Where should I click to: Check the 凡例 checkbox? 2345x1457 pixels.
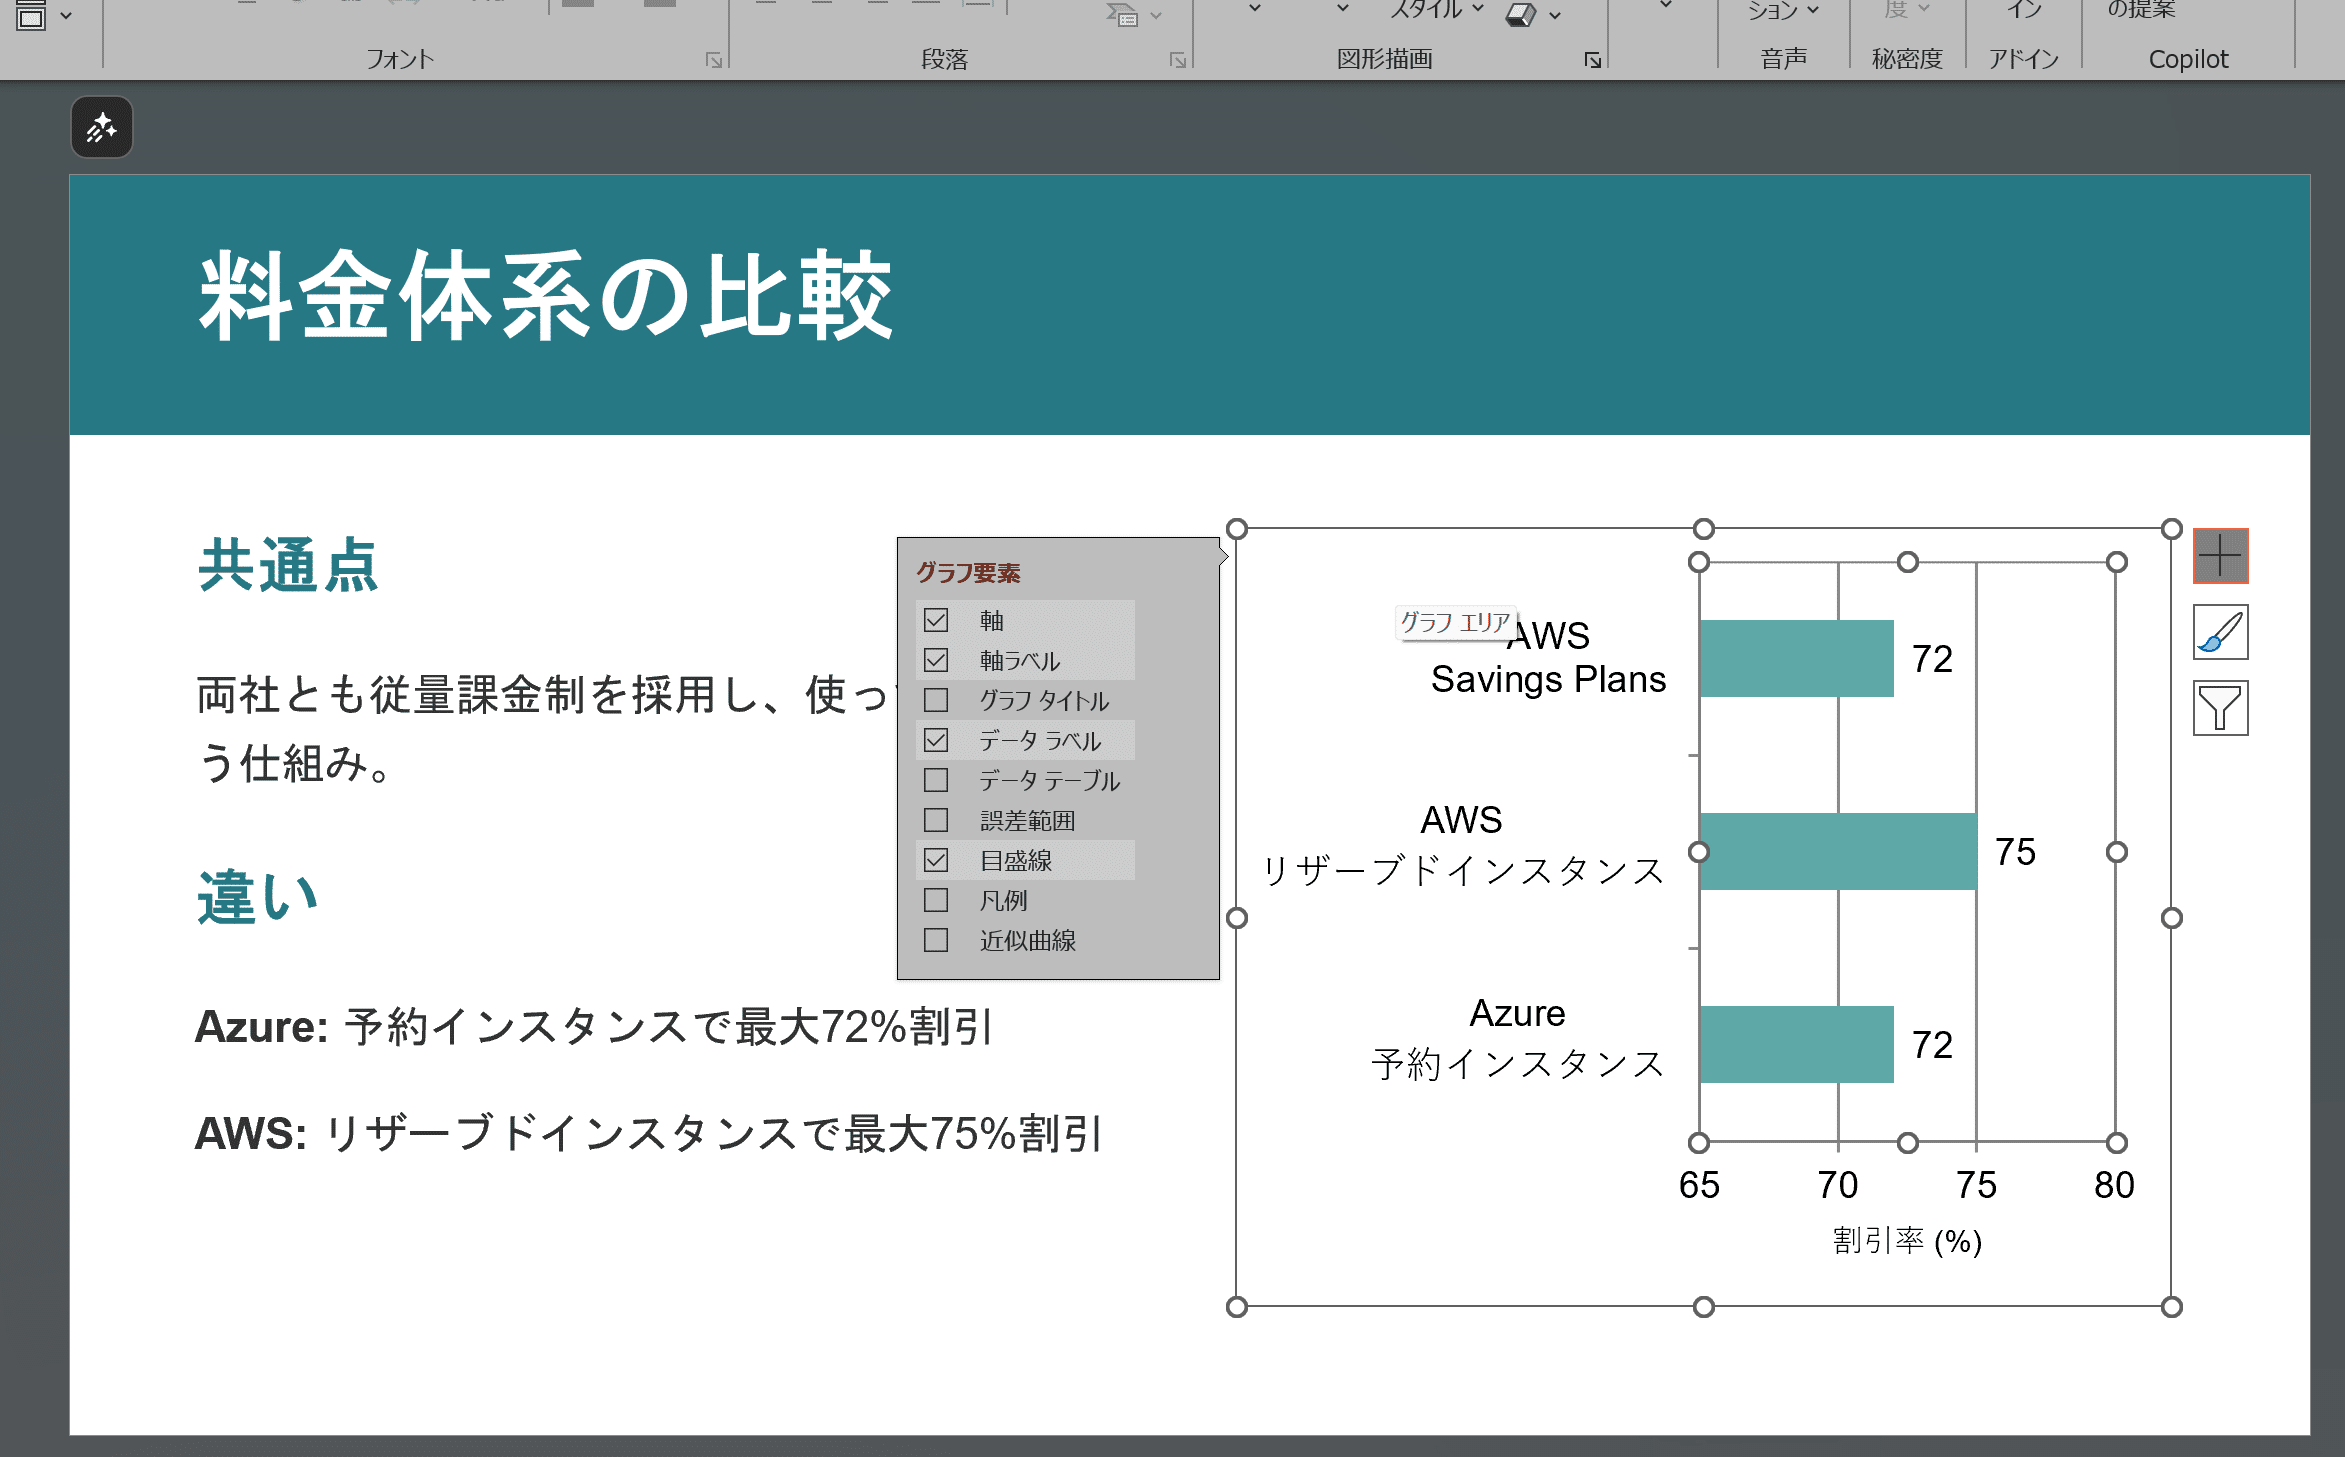[936, 900]
